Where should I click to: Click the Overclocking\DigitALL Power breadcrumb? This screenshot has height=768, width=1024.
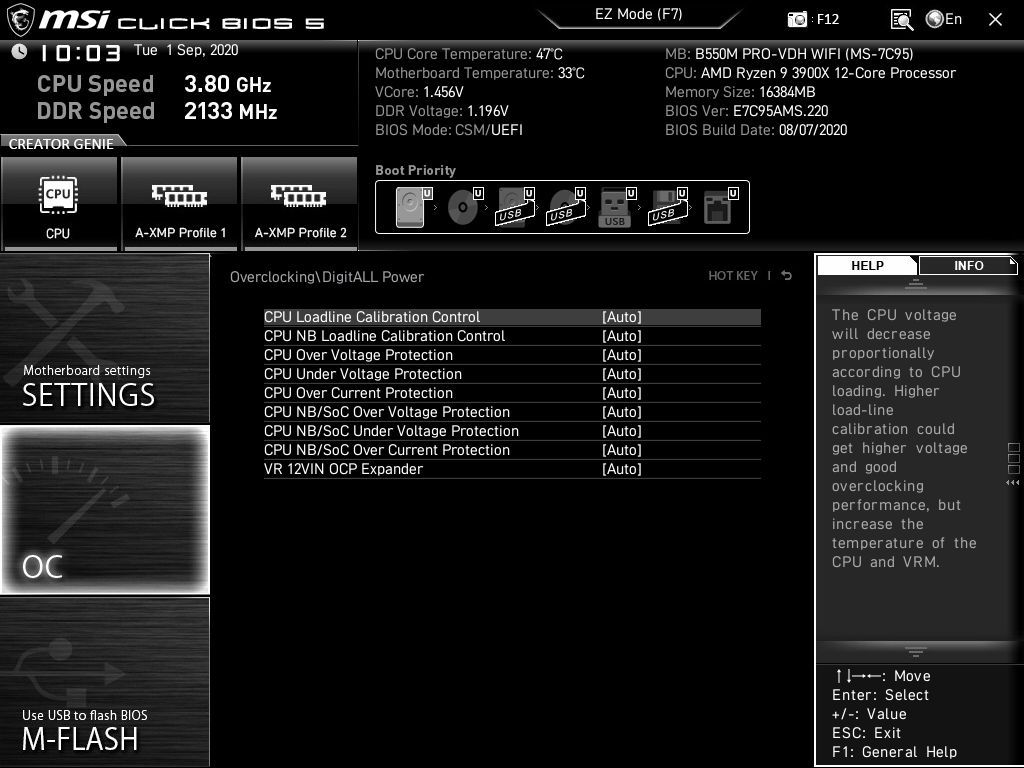click(327, 277)
